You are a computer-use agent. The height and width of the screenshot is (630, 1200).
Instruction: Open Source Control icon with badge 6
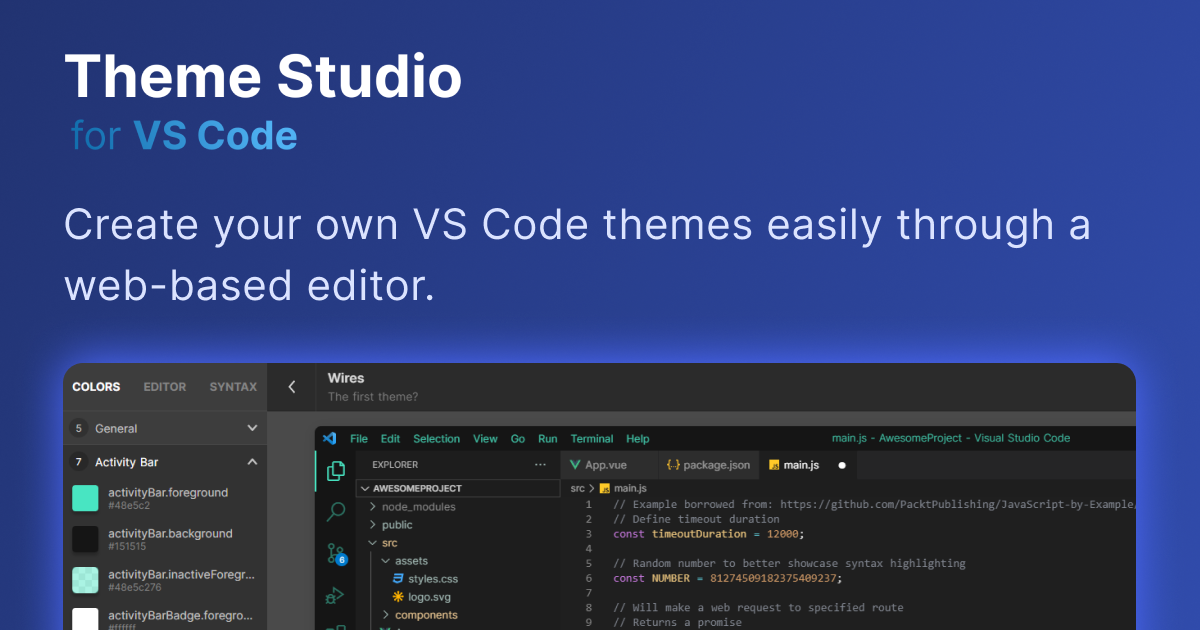[336, 554]
